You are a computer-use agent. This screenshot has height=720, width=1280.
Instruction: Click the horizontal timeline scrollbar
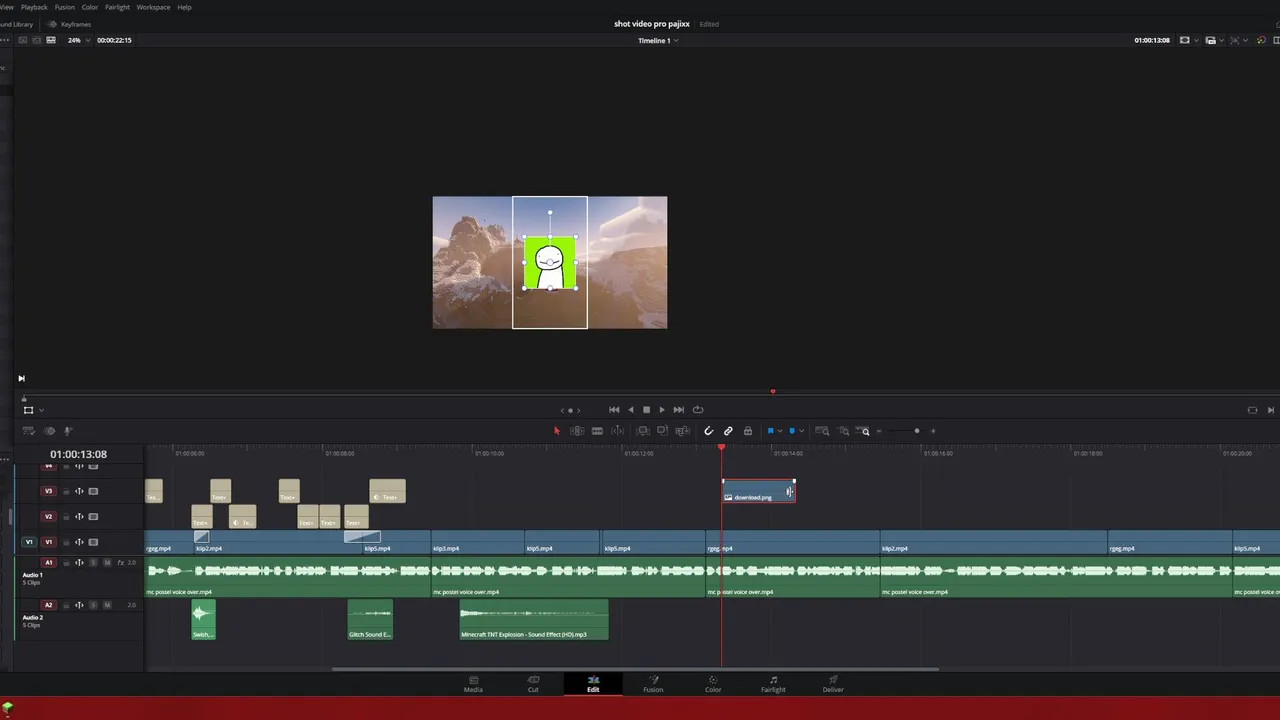pos(635,669)
